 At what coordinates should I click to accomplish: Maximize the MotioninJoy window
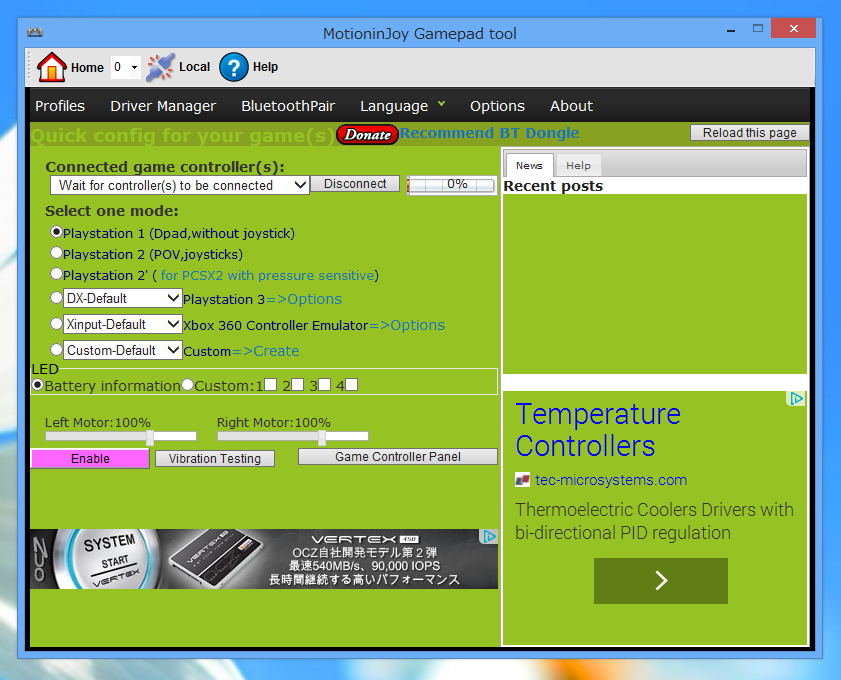[757, 28]
